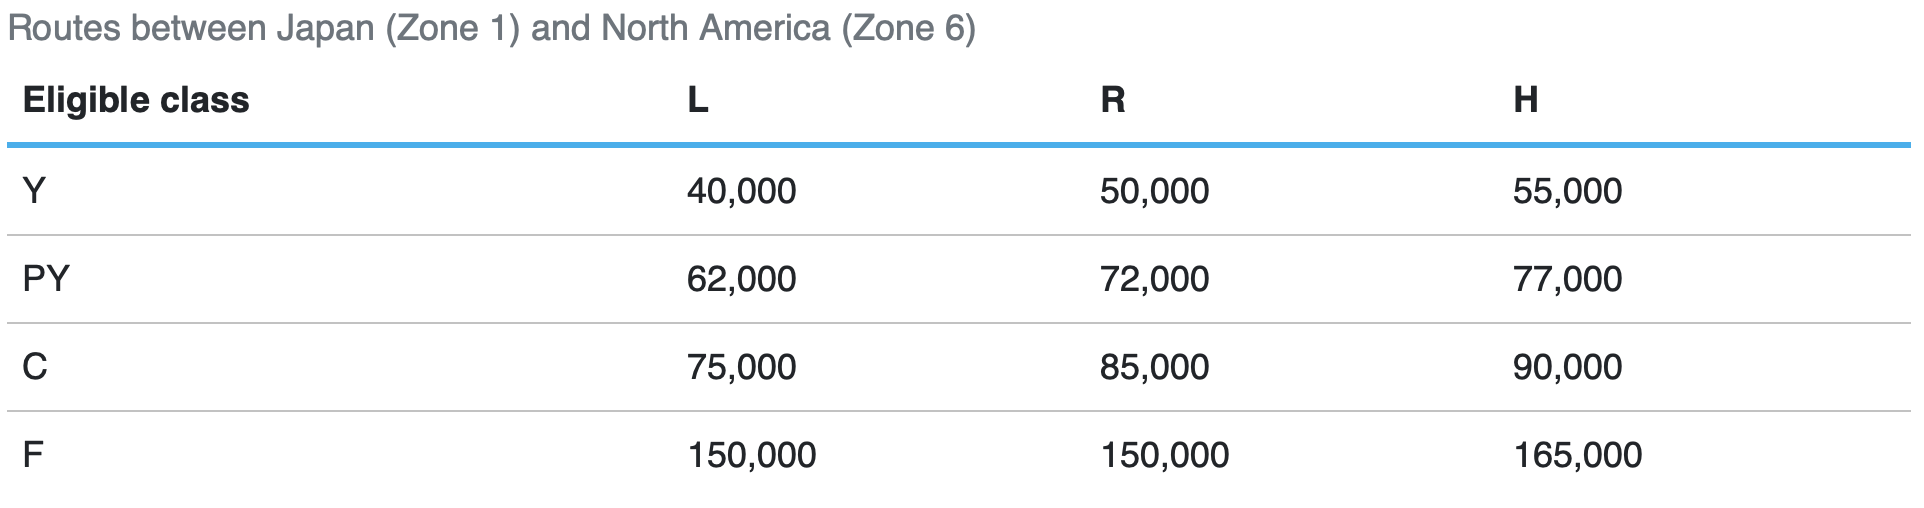Viewport: 1924px width, 508px height.
Task: Select the 50,000 miles cell
Action: click(1154, 191)
